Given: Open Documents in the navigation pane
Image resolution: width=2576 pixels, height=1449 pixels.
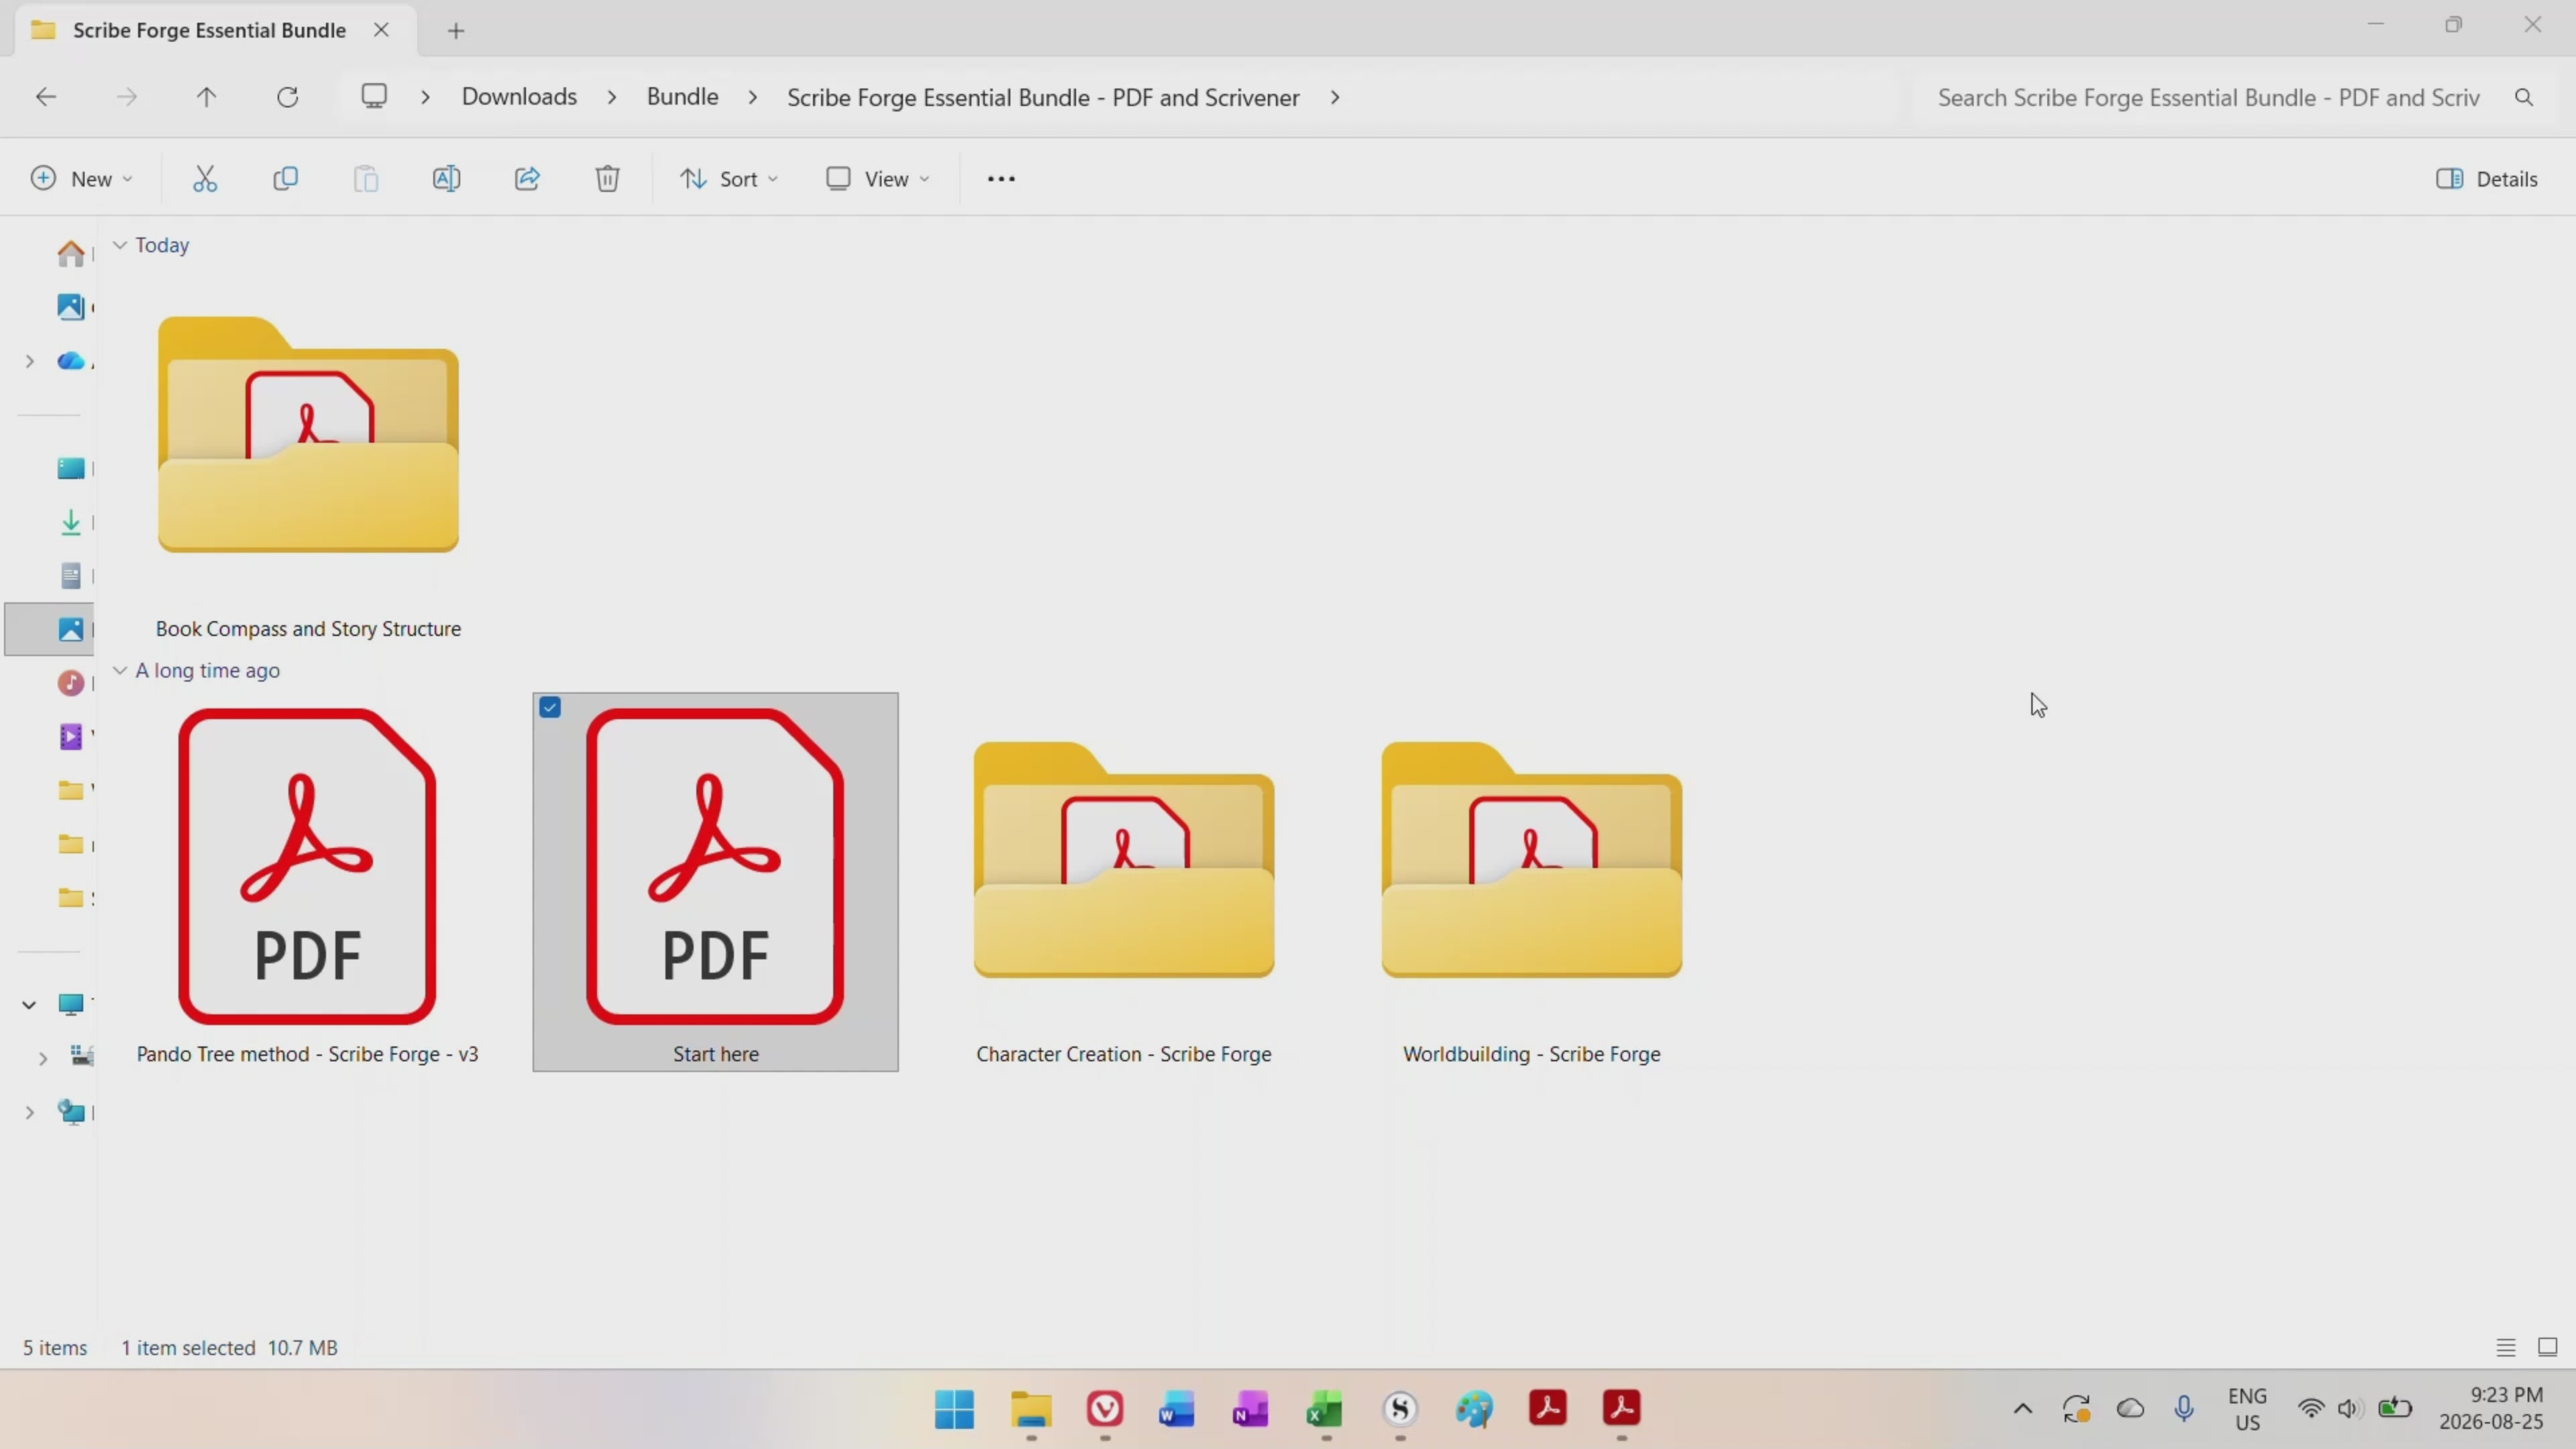Looking at the screenshot, I should 70,576.
